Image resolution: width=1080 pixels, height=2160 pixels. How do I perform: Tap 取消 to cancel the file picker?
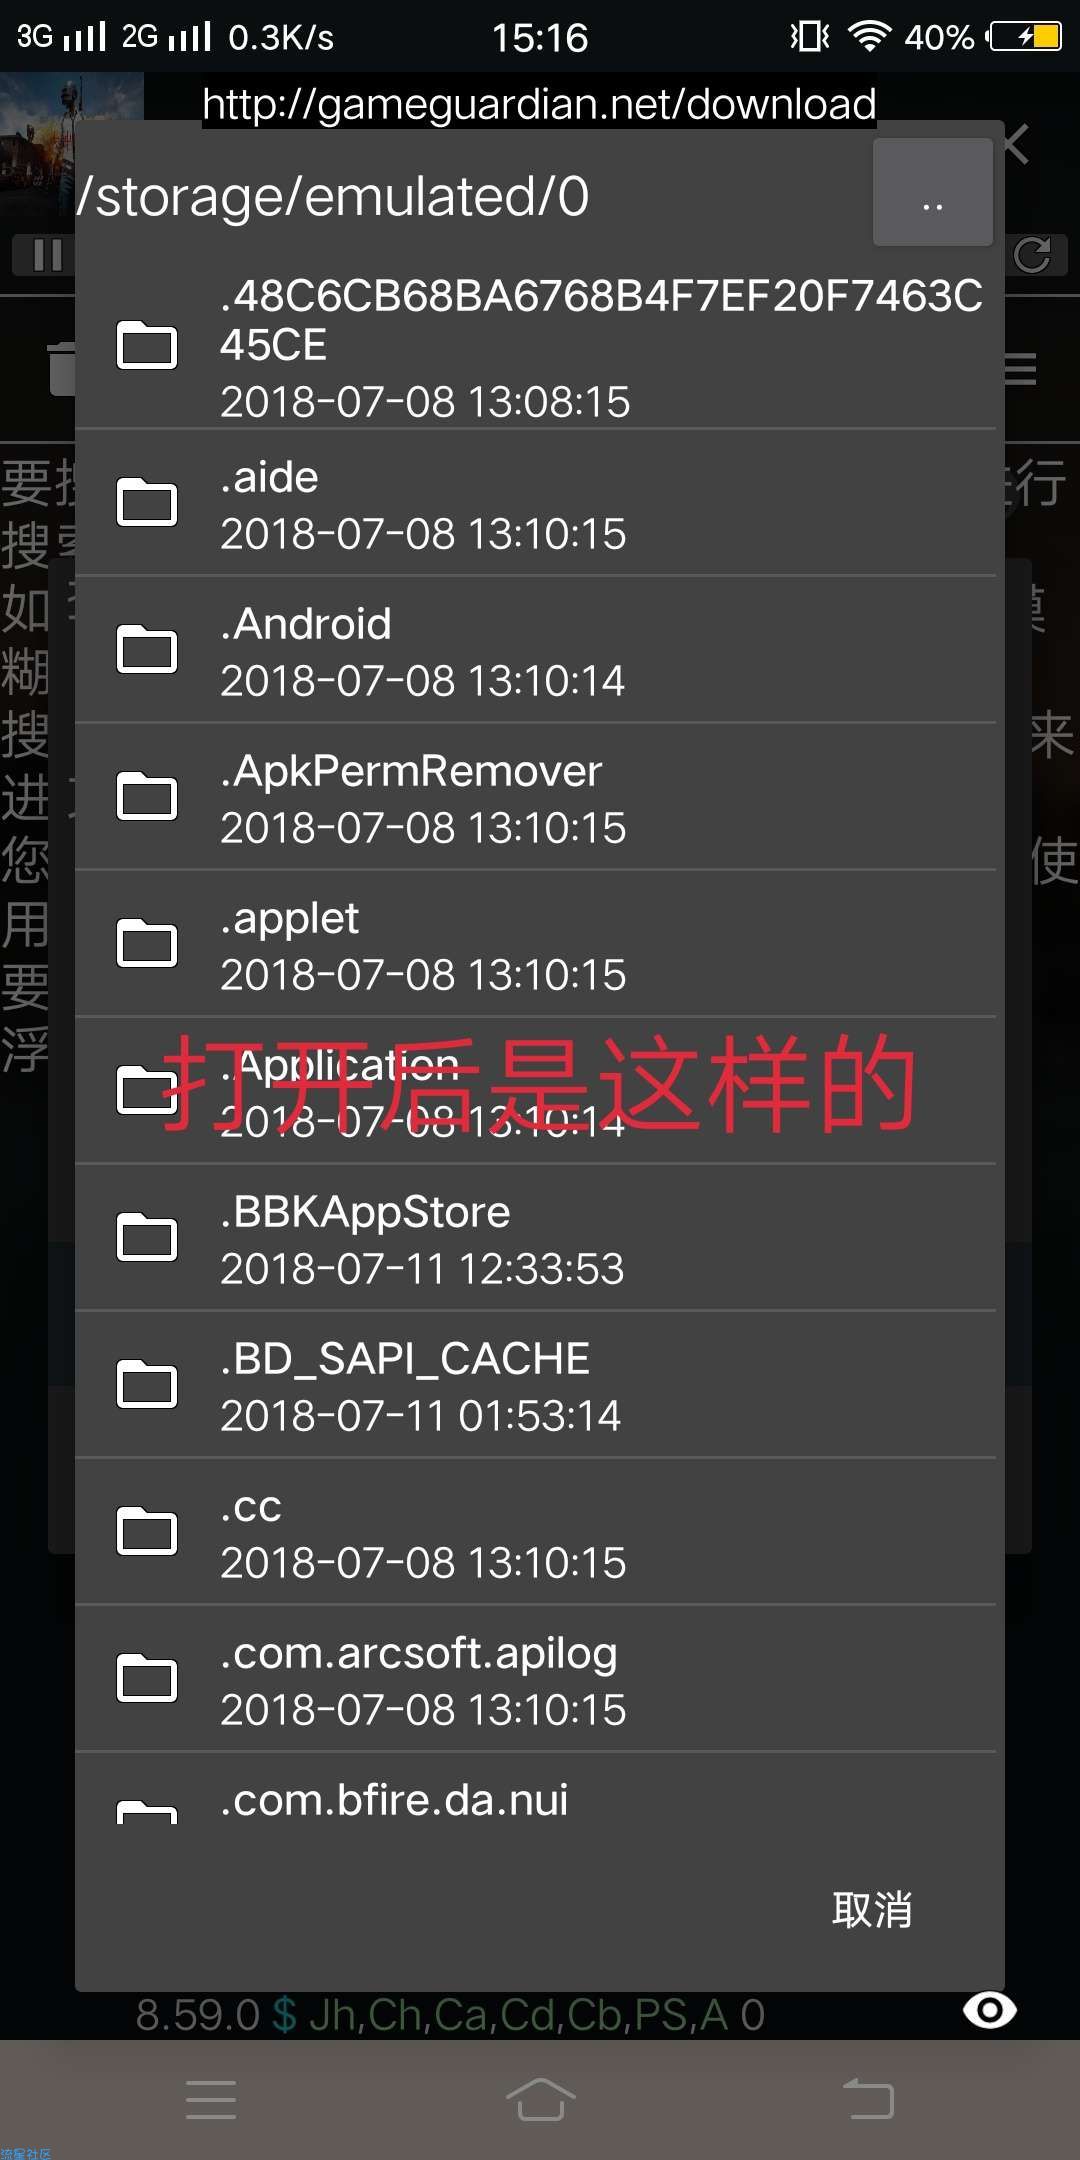pos(872,1910)
